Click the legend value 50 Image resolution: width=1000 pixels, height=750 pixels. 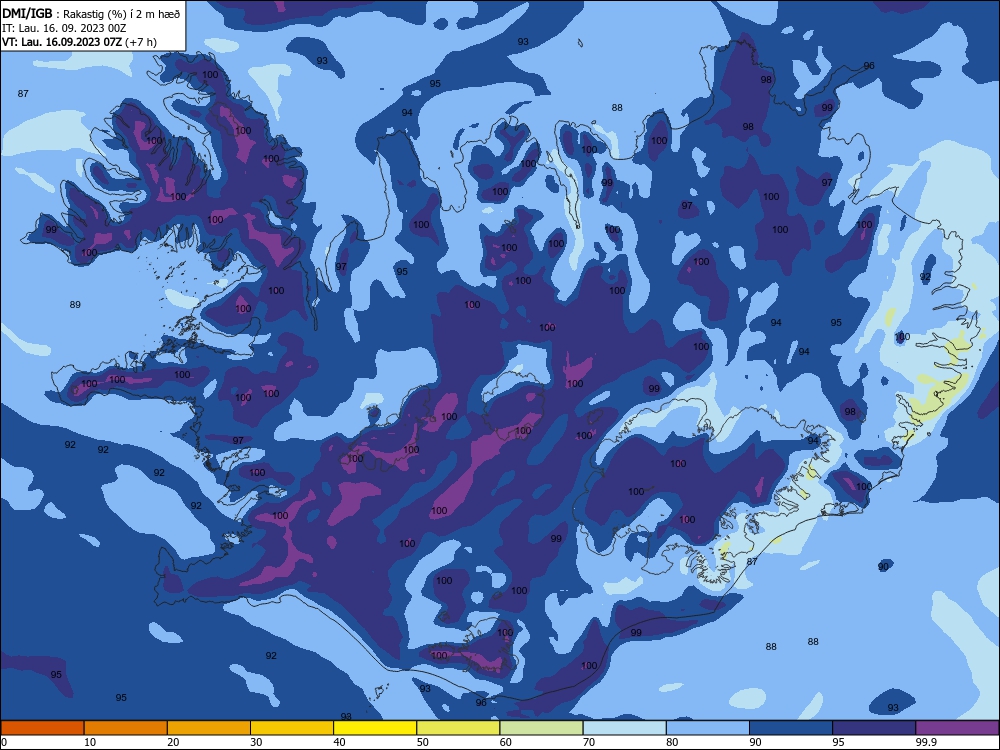(x=422, y=742)
